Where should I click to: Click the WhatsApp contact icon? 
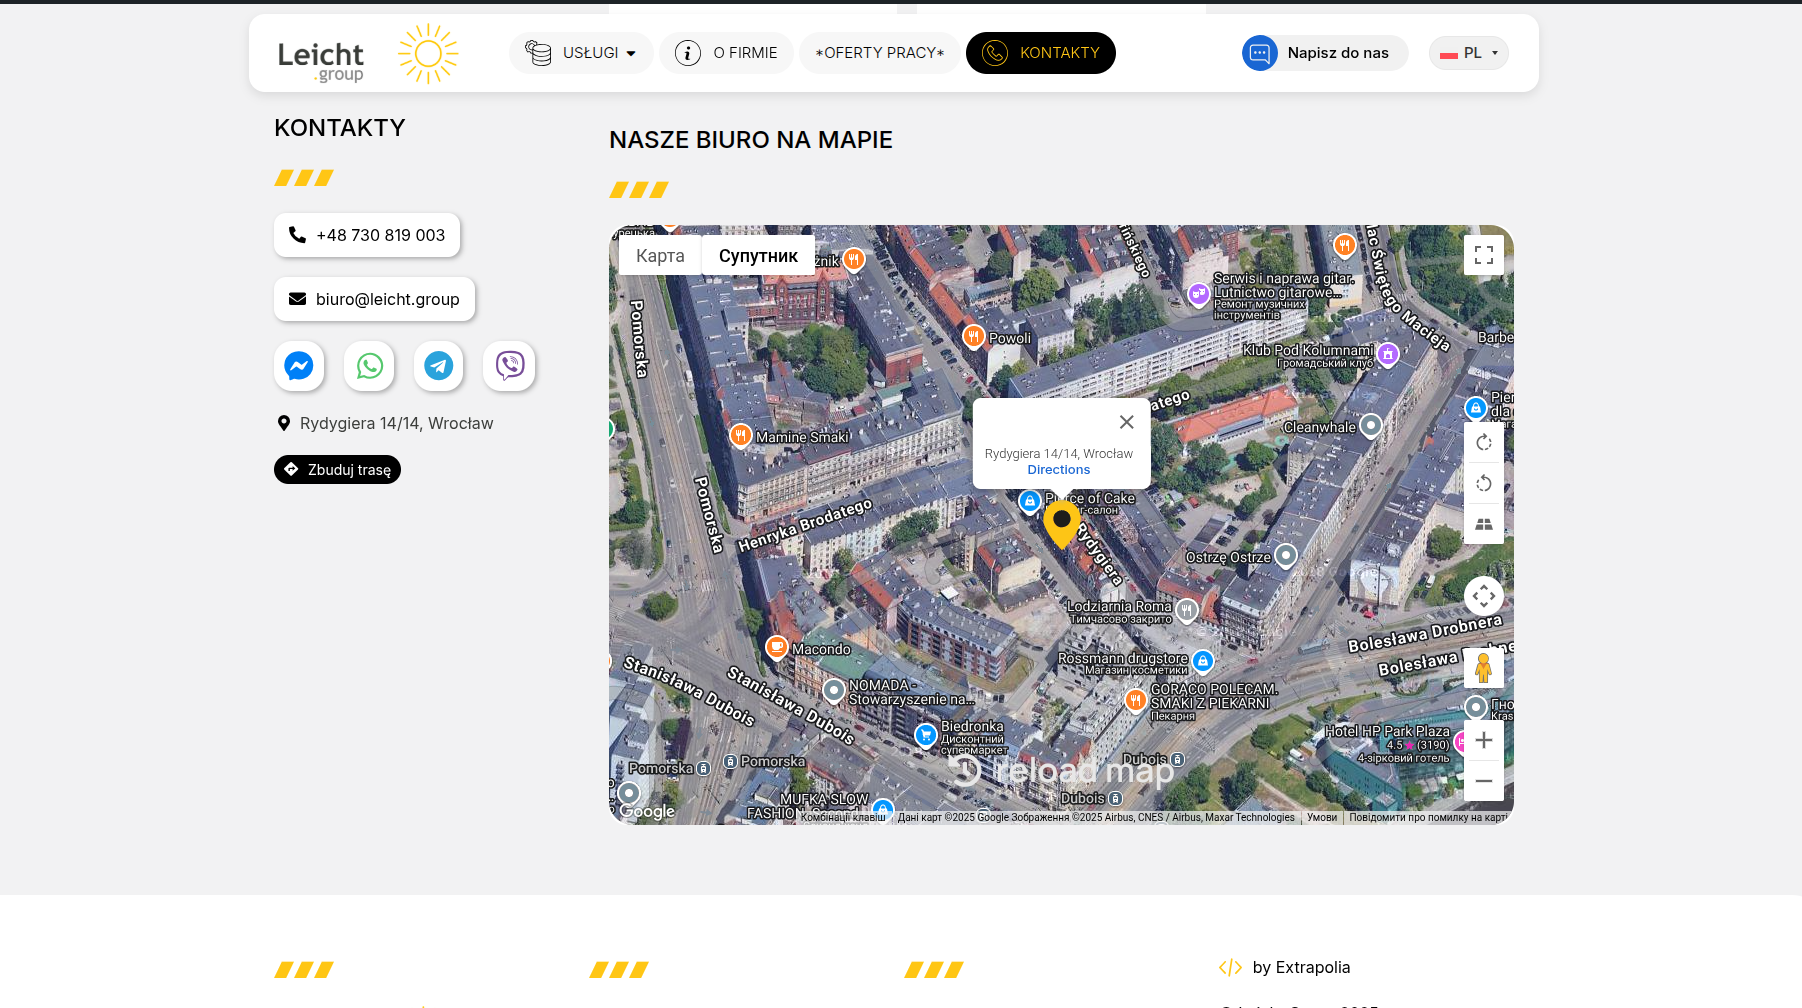pyautogui.click(x=369, y=366)
